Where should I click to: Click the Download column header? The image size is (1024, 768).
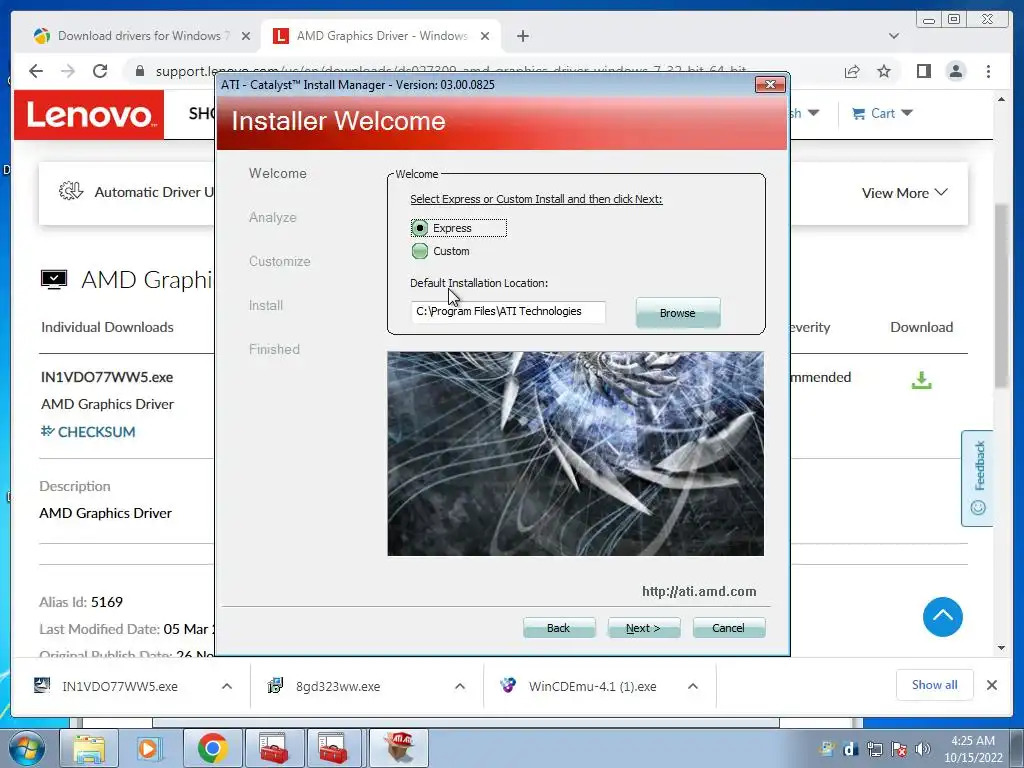coord(921,327)
